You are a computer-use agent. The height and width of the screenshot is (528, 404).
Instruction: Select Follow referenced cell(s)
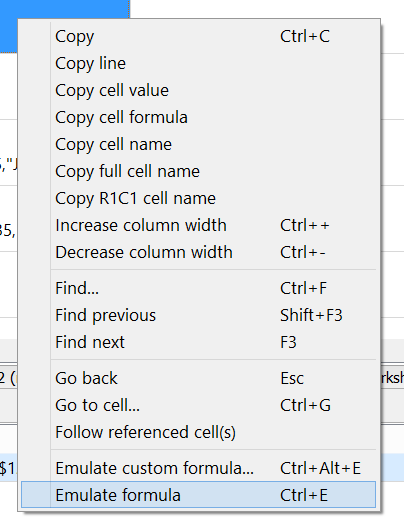click(198, 432)
